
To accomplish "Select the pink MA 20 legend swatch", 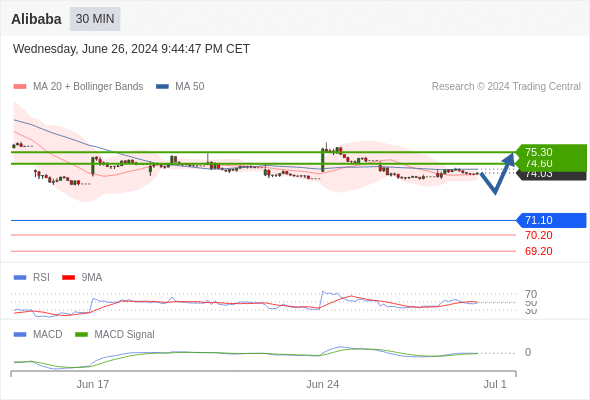I will click(20, 87).
